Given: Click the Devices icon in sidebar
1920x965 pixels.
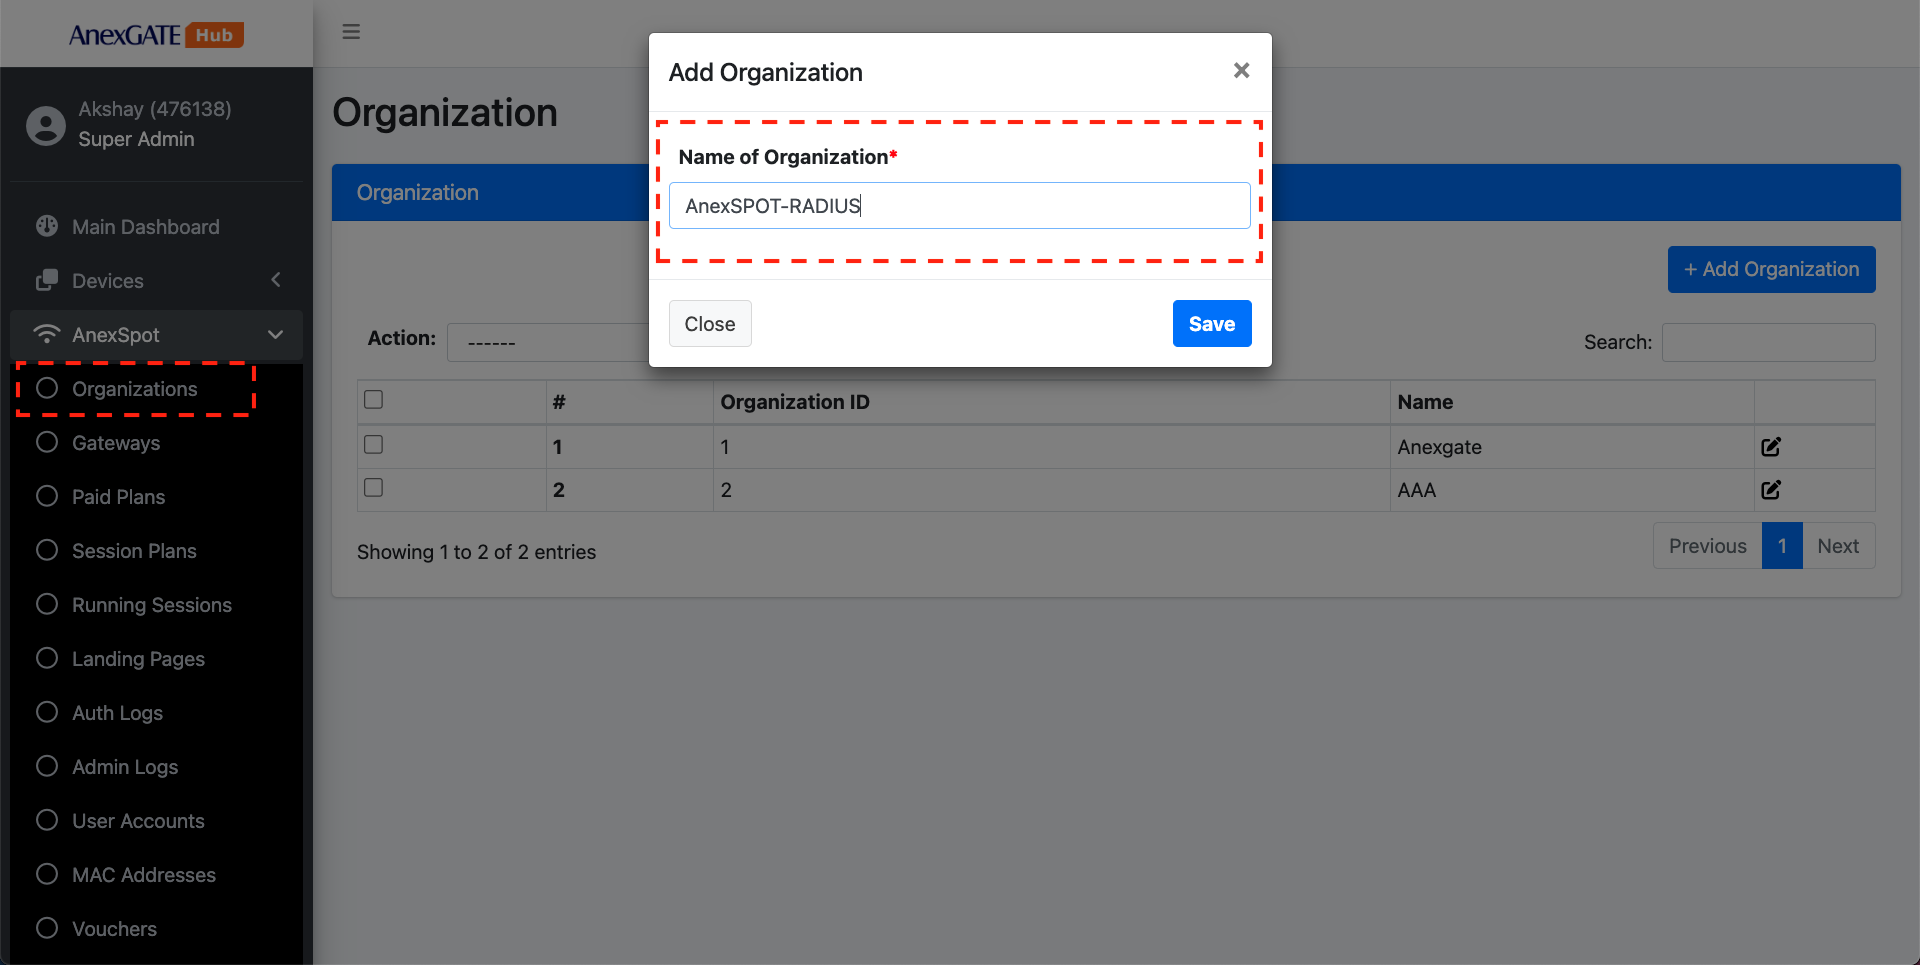Looking at the screenshot, I should [x=47, y=281].
